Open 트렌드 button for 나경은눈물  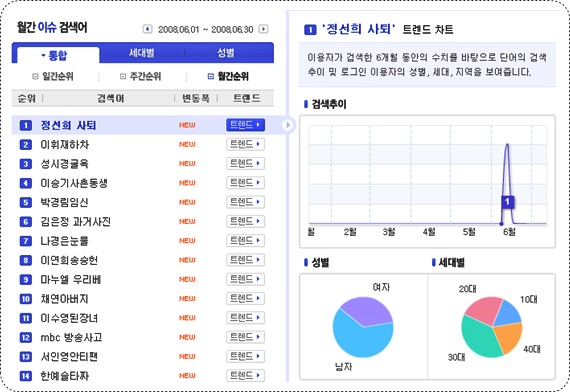coord(245,240)
